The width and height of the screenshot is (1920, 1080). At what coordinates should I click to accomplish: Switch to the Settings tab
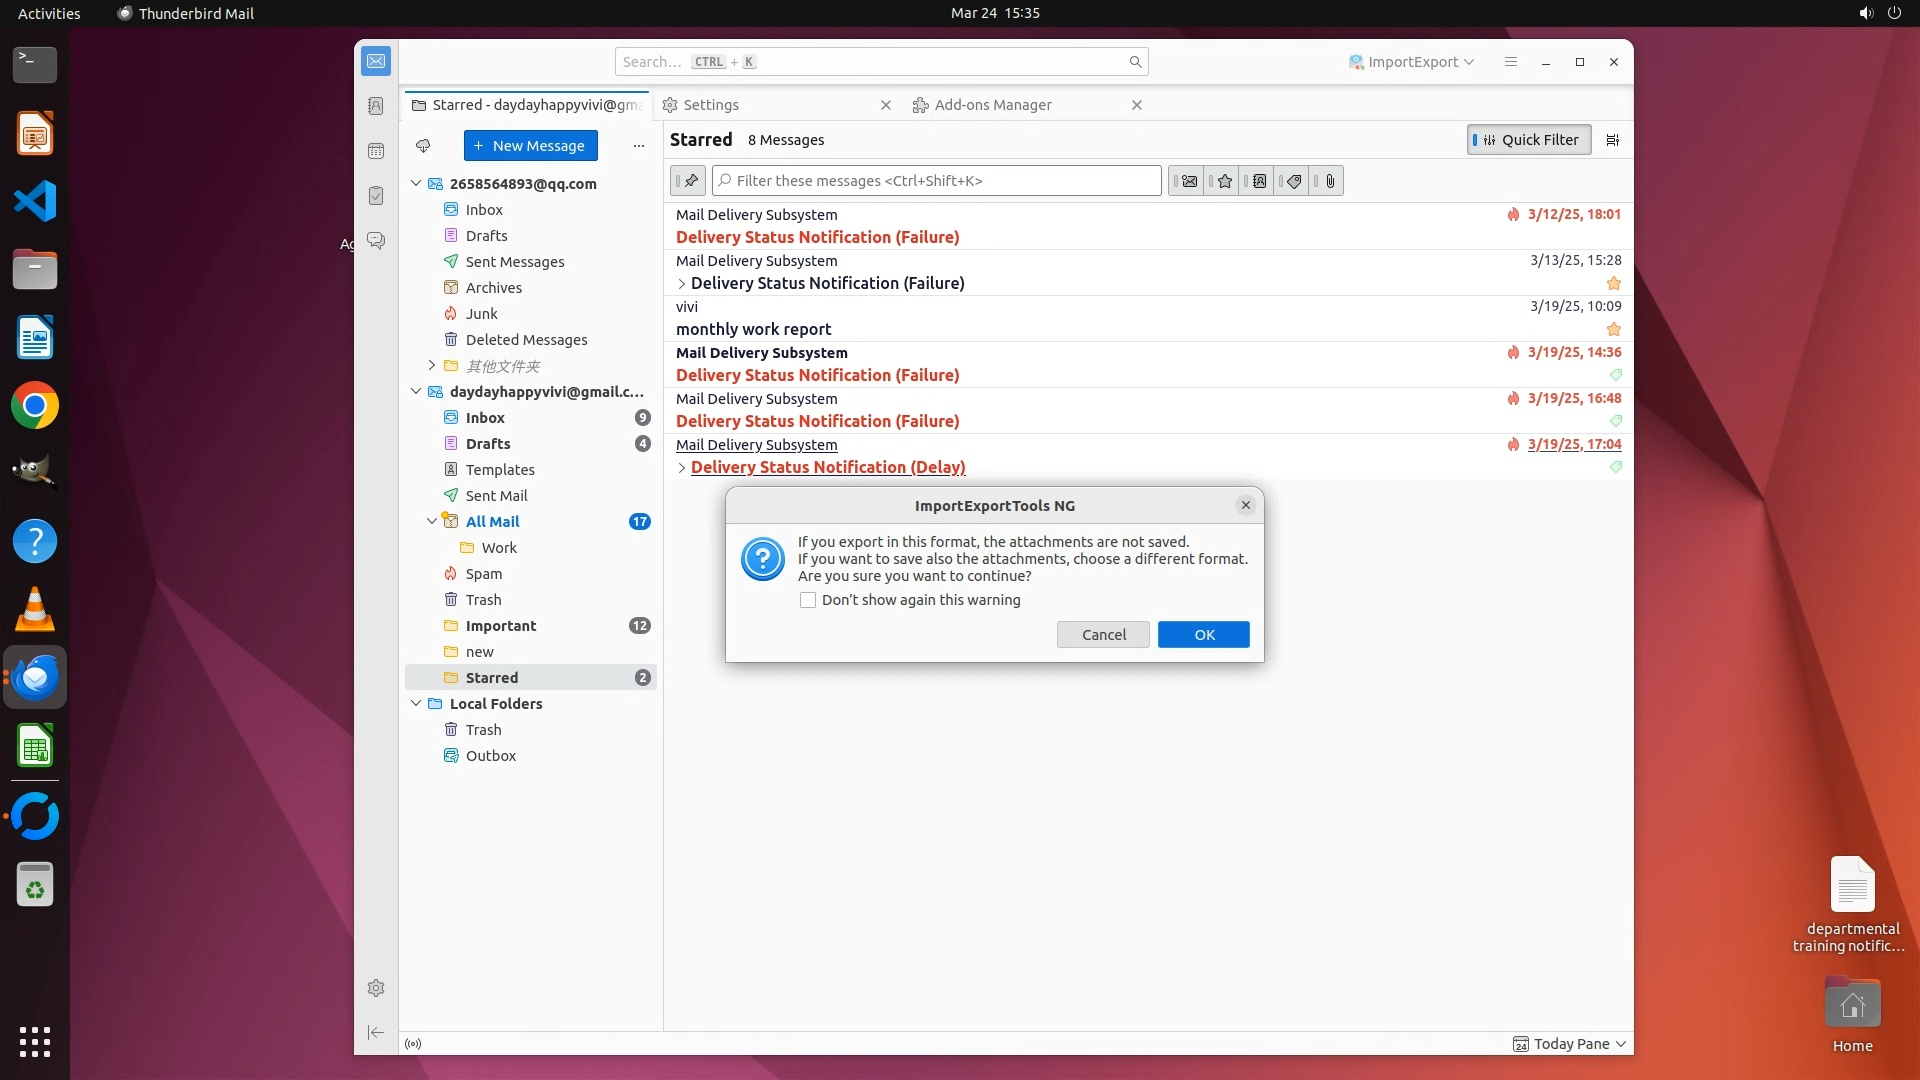(712, 105)
